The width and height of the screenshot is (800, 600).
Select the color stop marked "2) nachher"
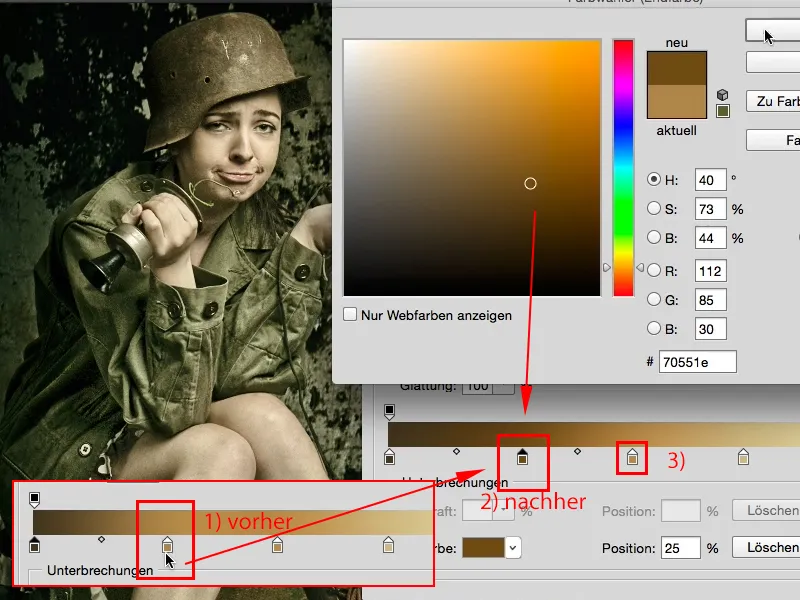click(x=522, y=458)
